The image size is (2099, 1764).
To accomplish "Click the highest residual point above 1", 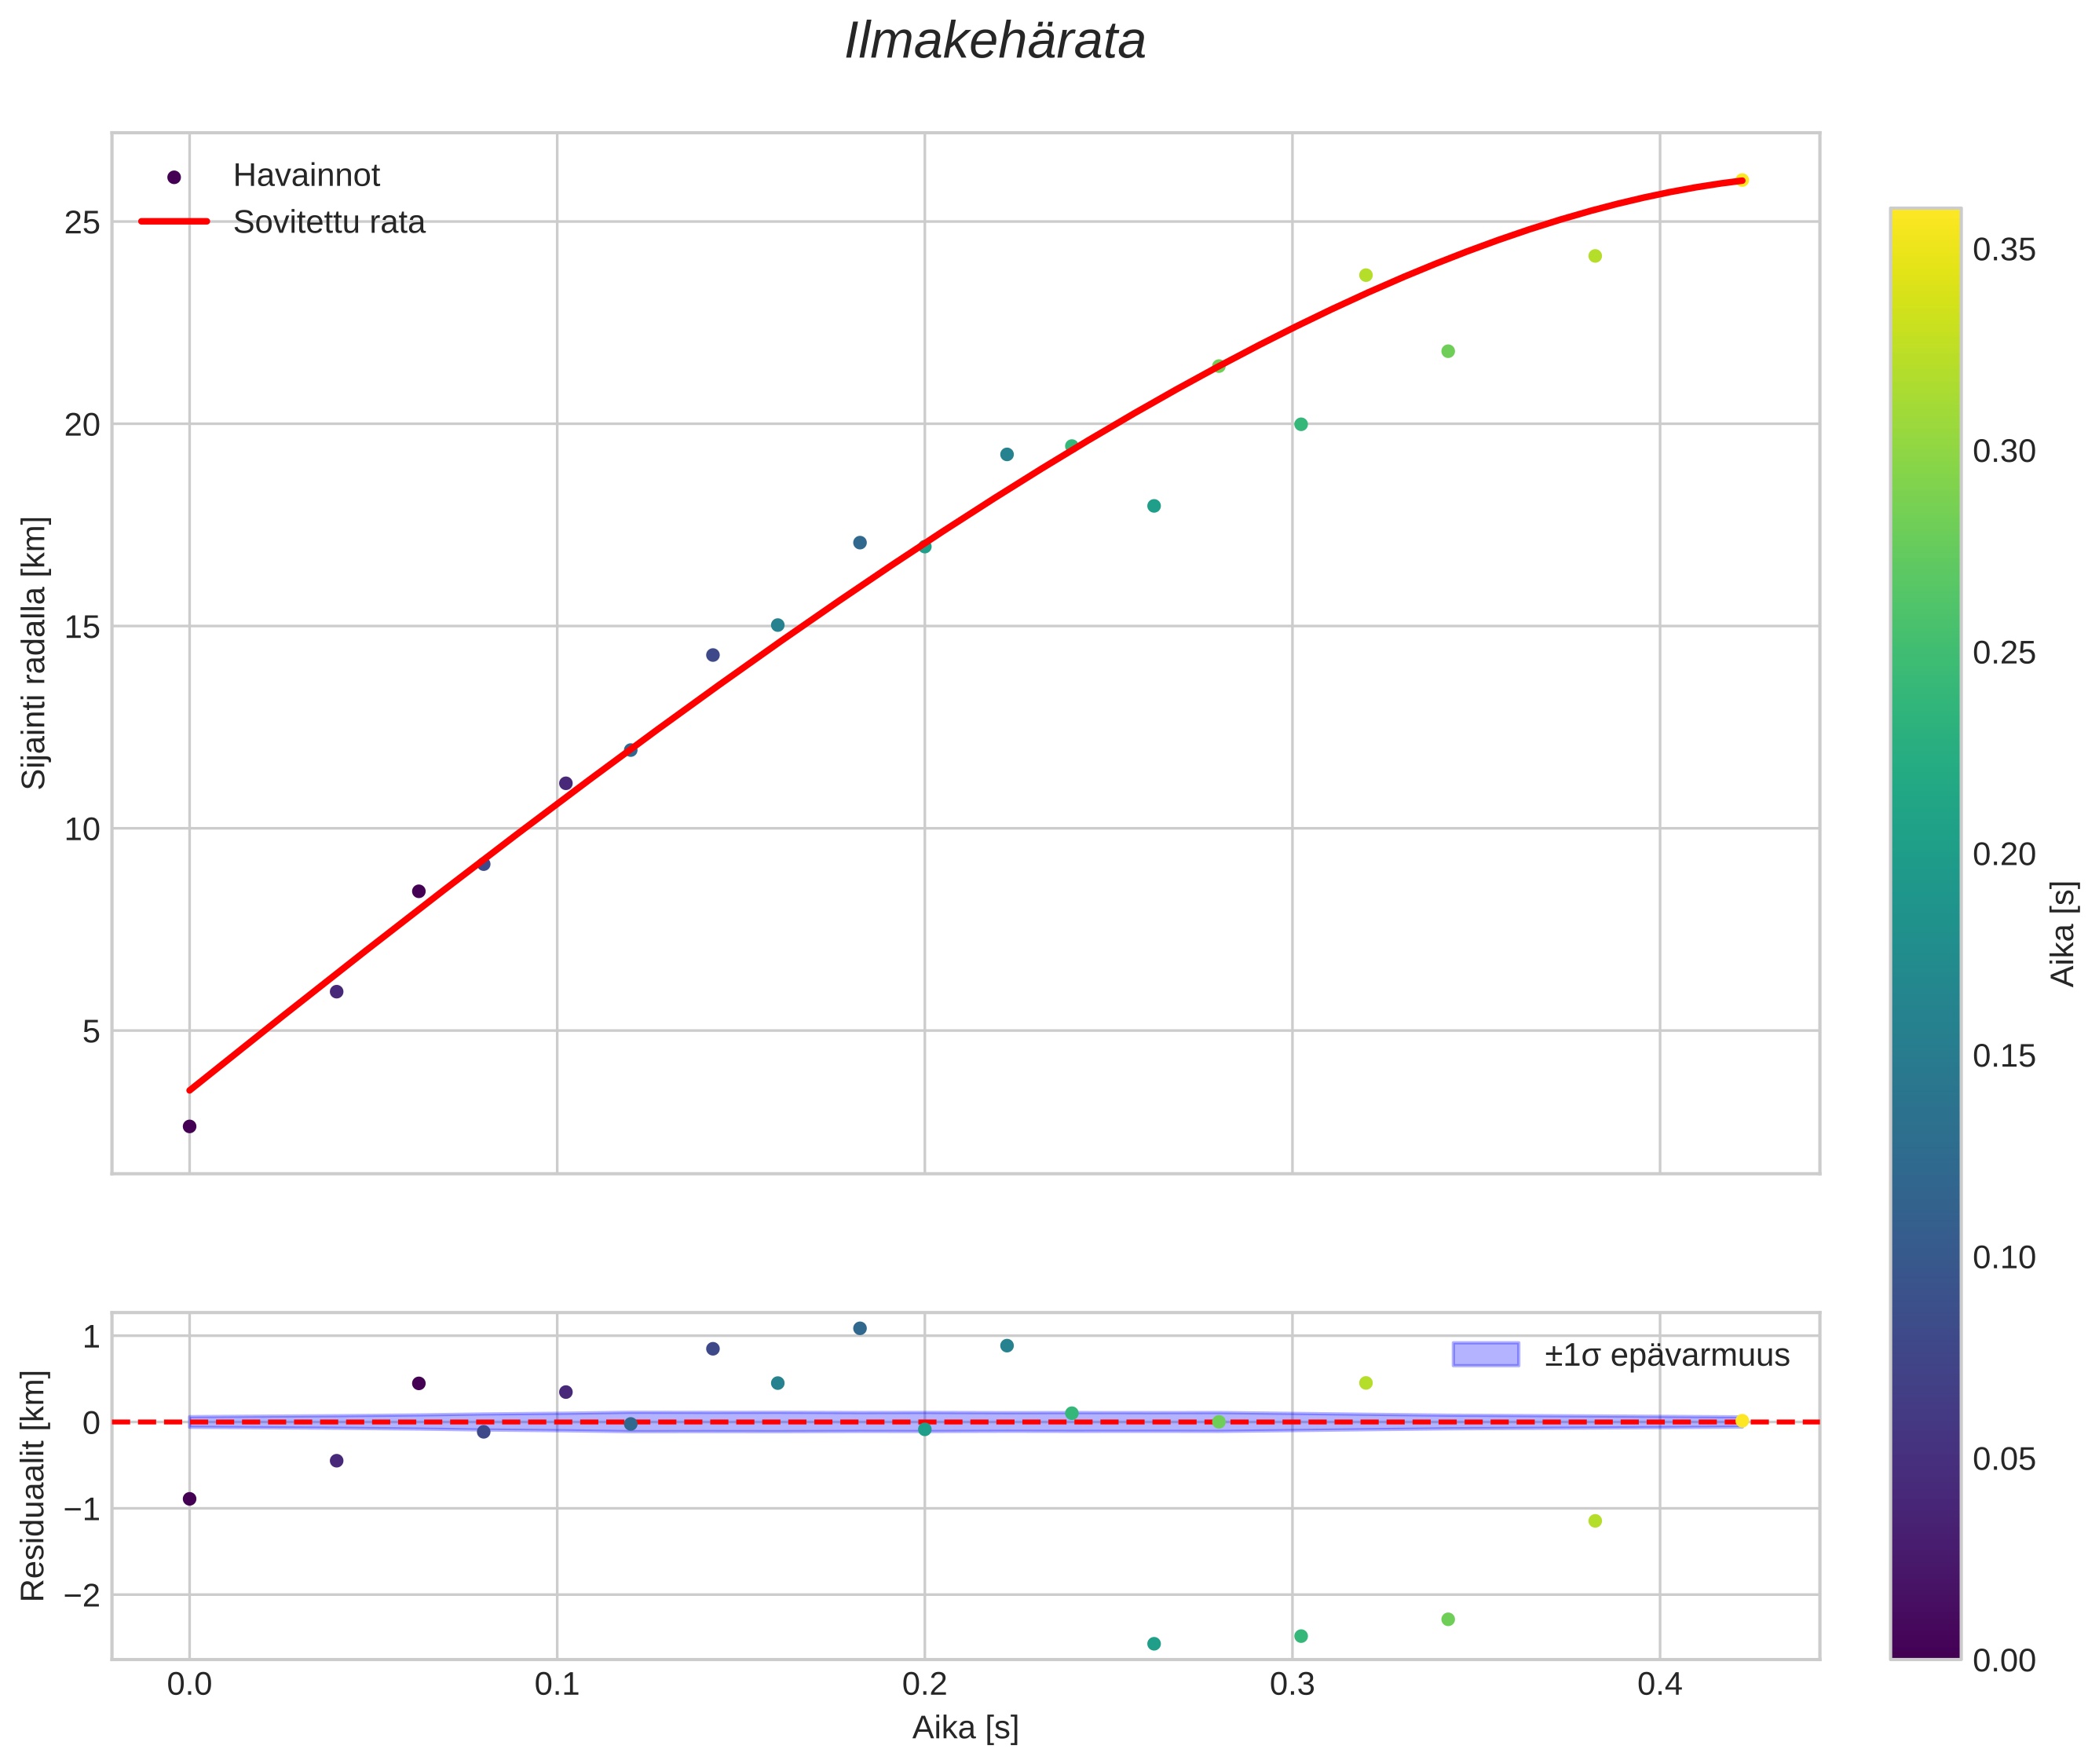I will (x=859, y=1328).
